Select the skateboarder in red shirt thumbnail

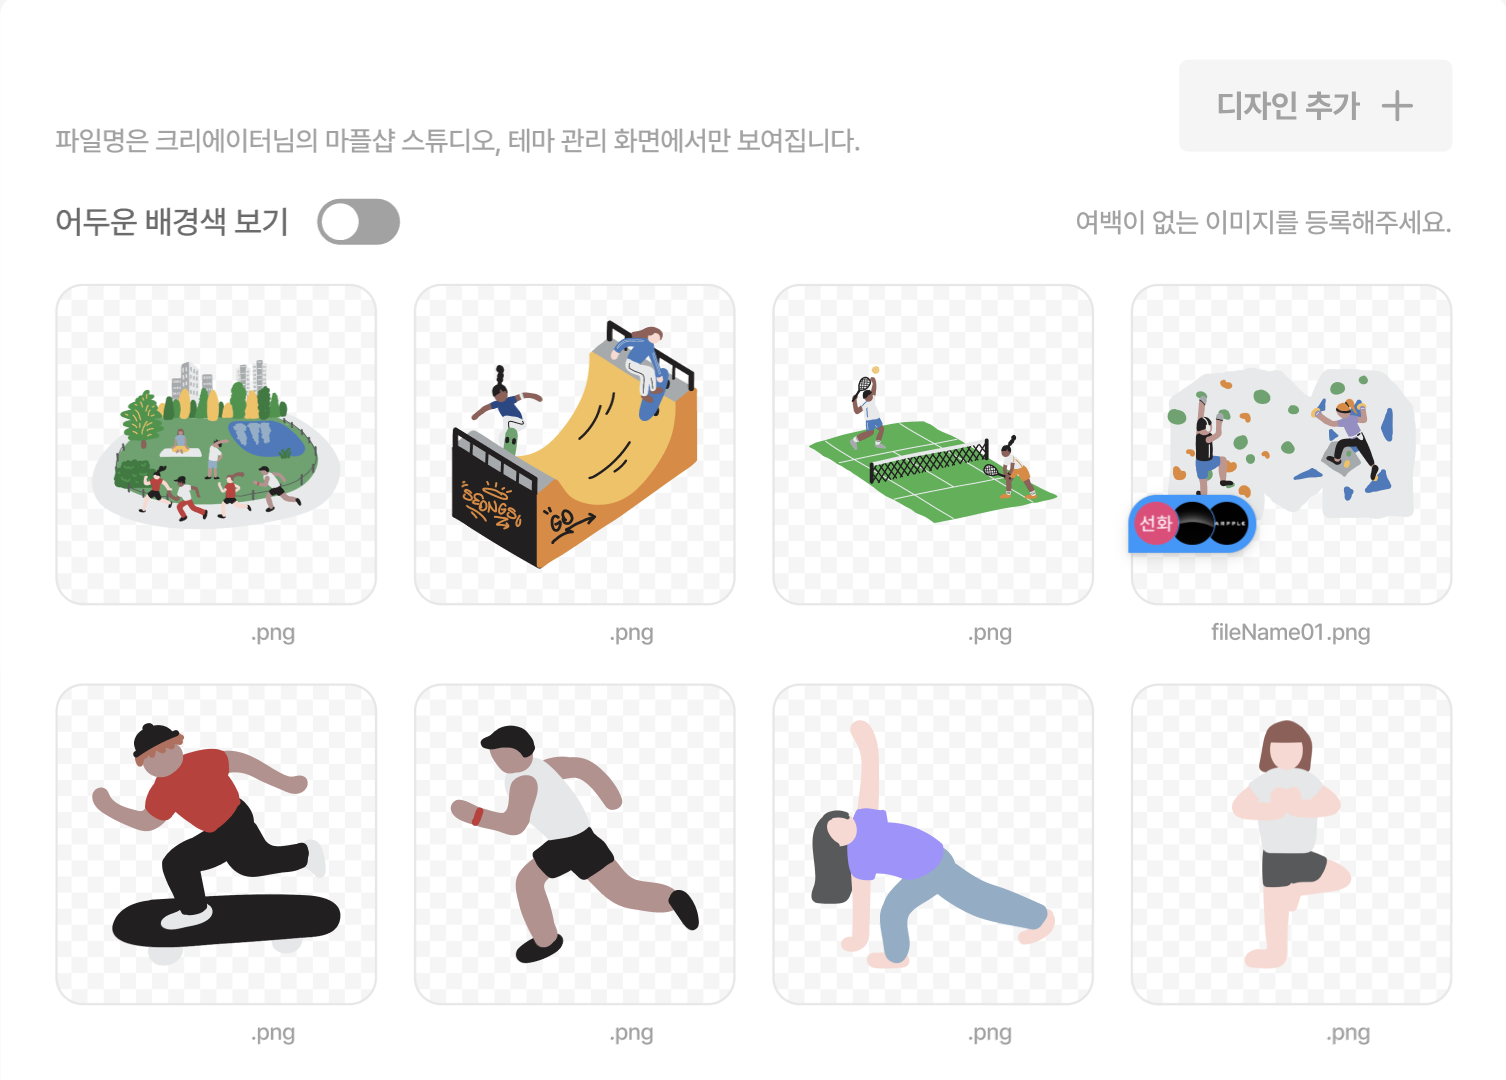point(216,845)
